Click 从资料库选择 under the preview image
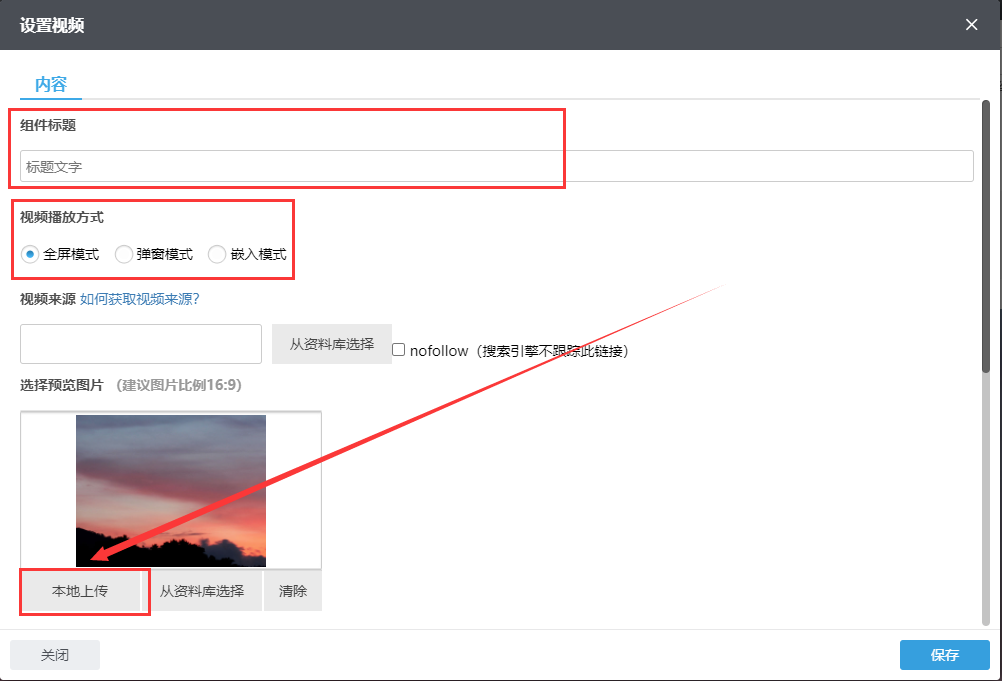Image resolution: width=1002 pixels, height=681 pixels. tap(202, 591)
